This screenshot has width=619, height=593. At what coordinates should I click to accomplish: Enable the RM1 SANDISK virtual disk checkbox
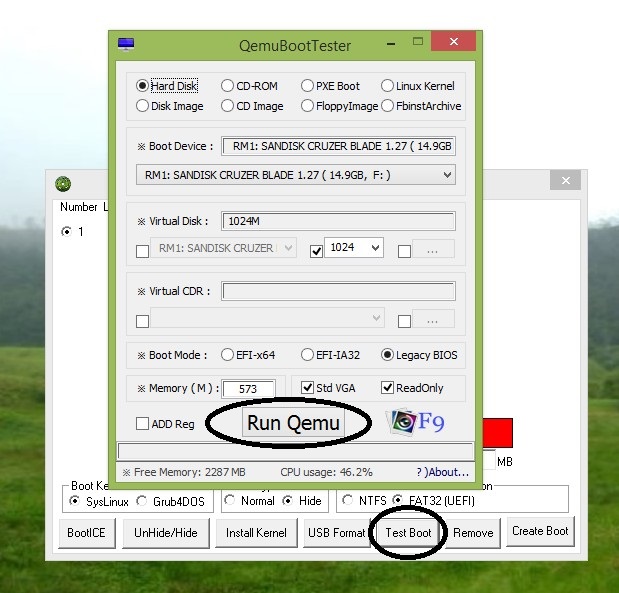[x=142, y=251]
